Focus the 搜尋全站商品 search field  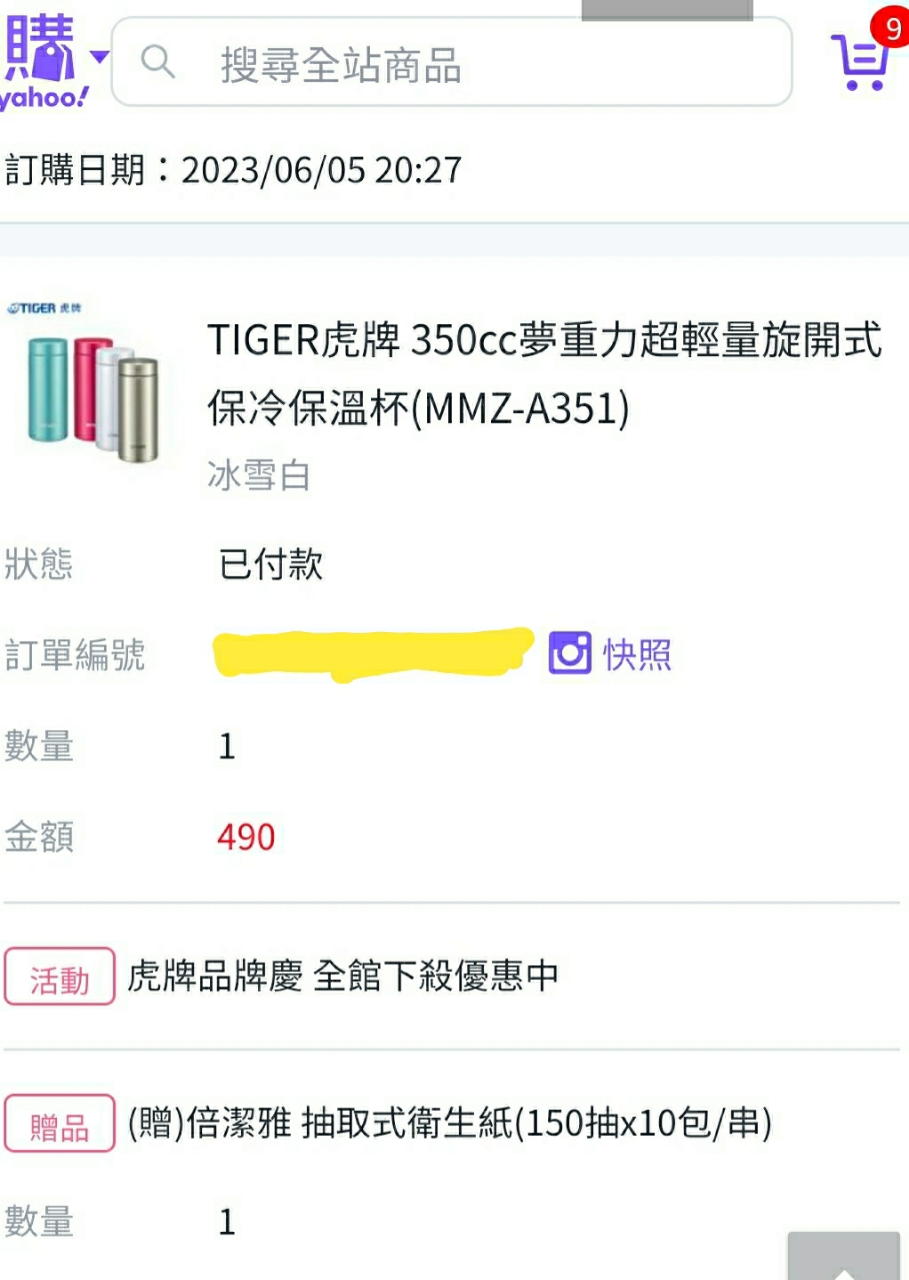451,62
